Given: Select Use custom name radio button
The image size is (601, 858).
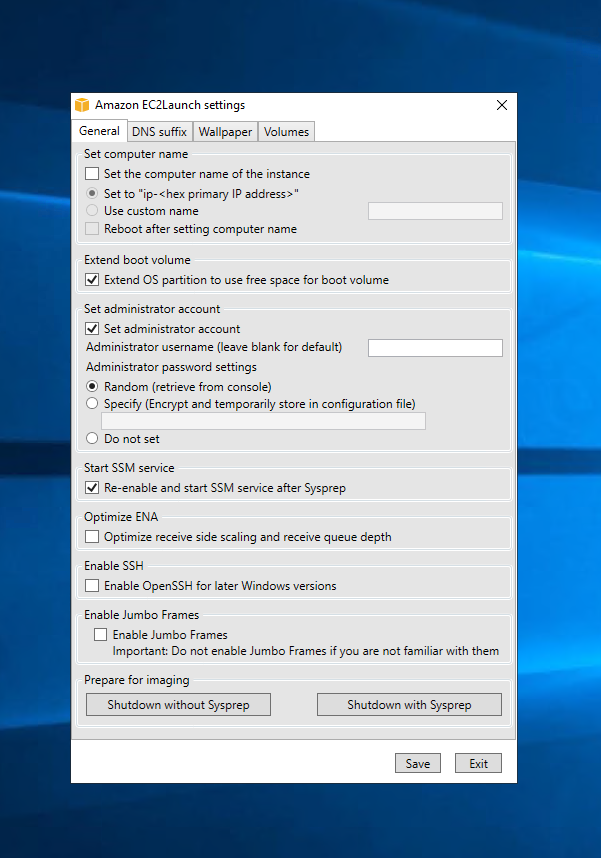Looking at the screenshot, I should pos(92,211).
